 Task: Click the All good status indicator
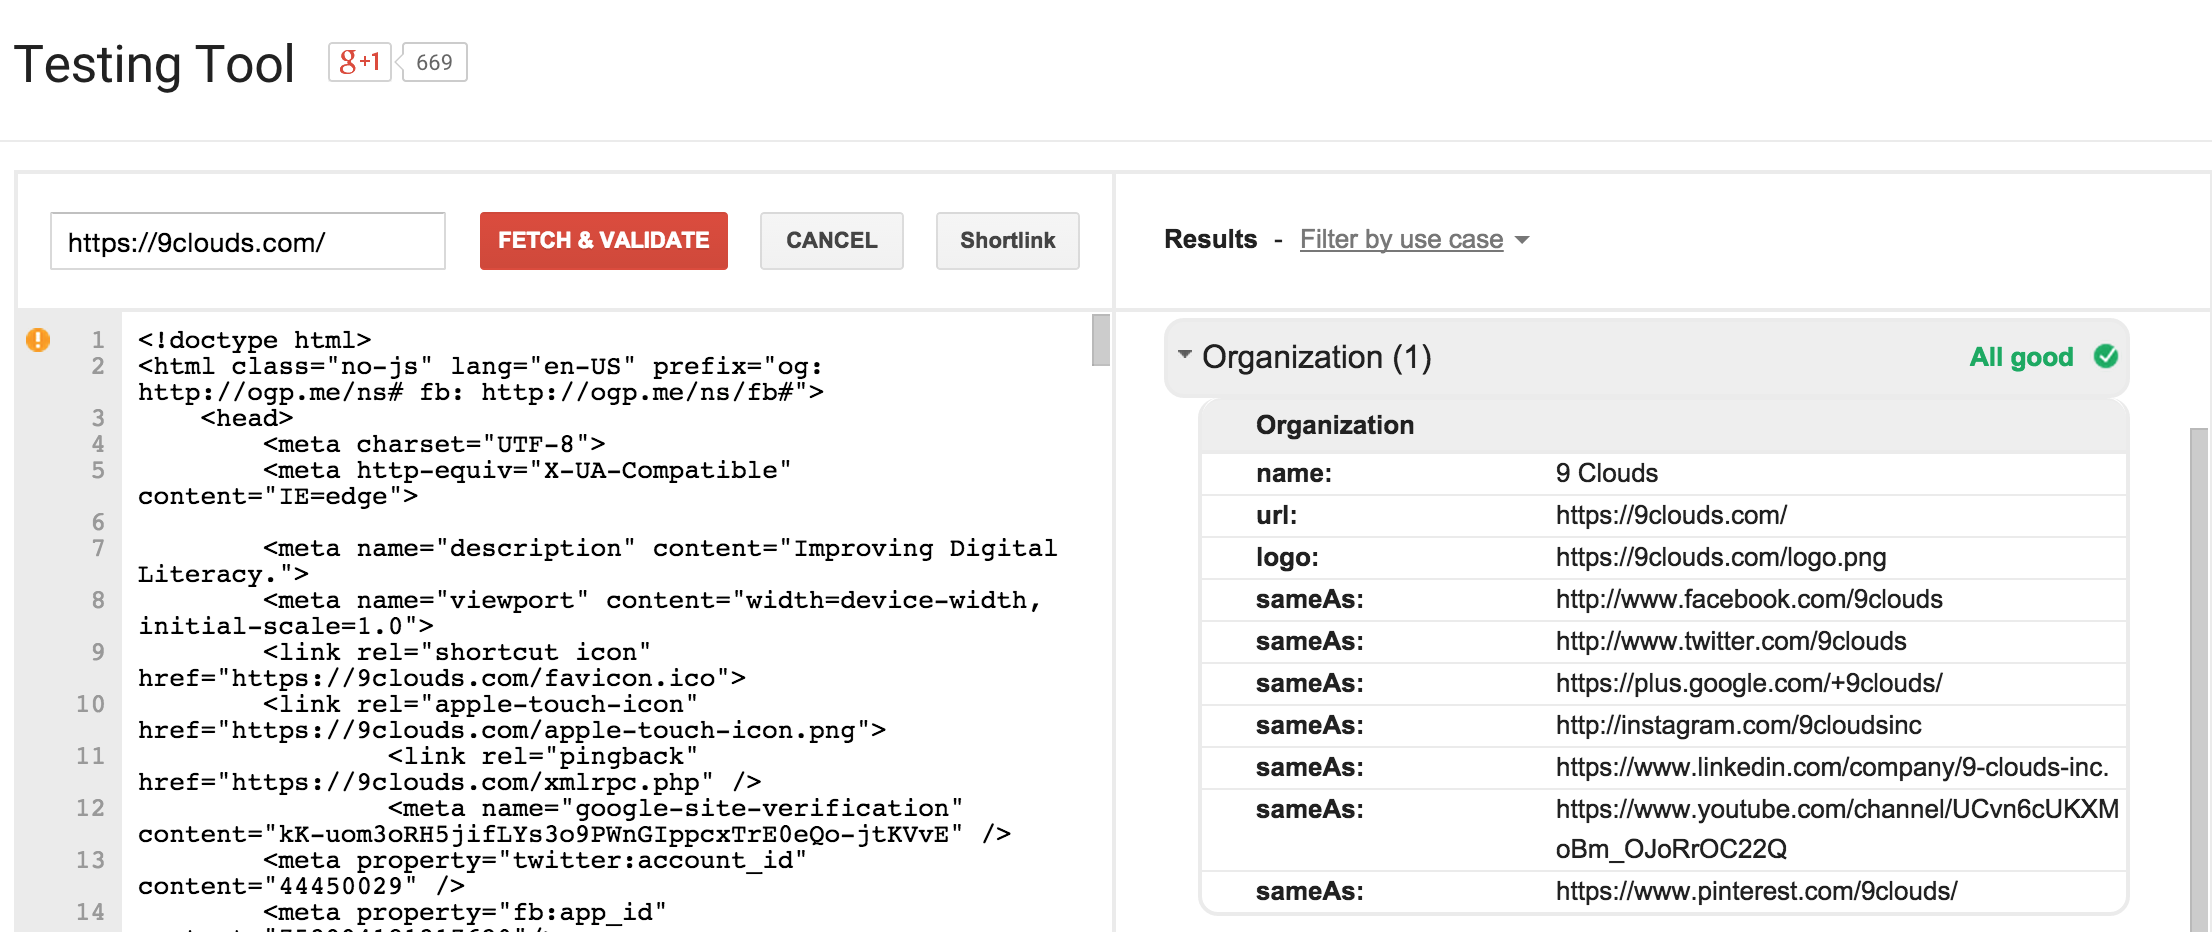(2021, 356)
